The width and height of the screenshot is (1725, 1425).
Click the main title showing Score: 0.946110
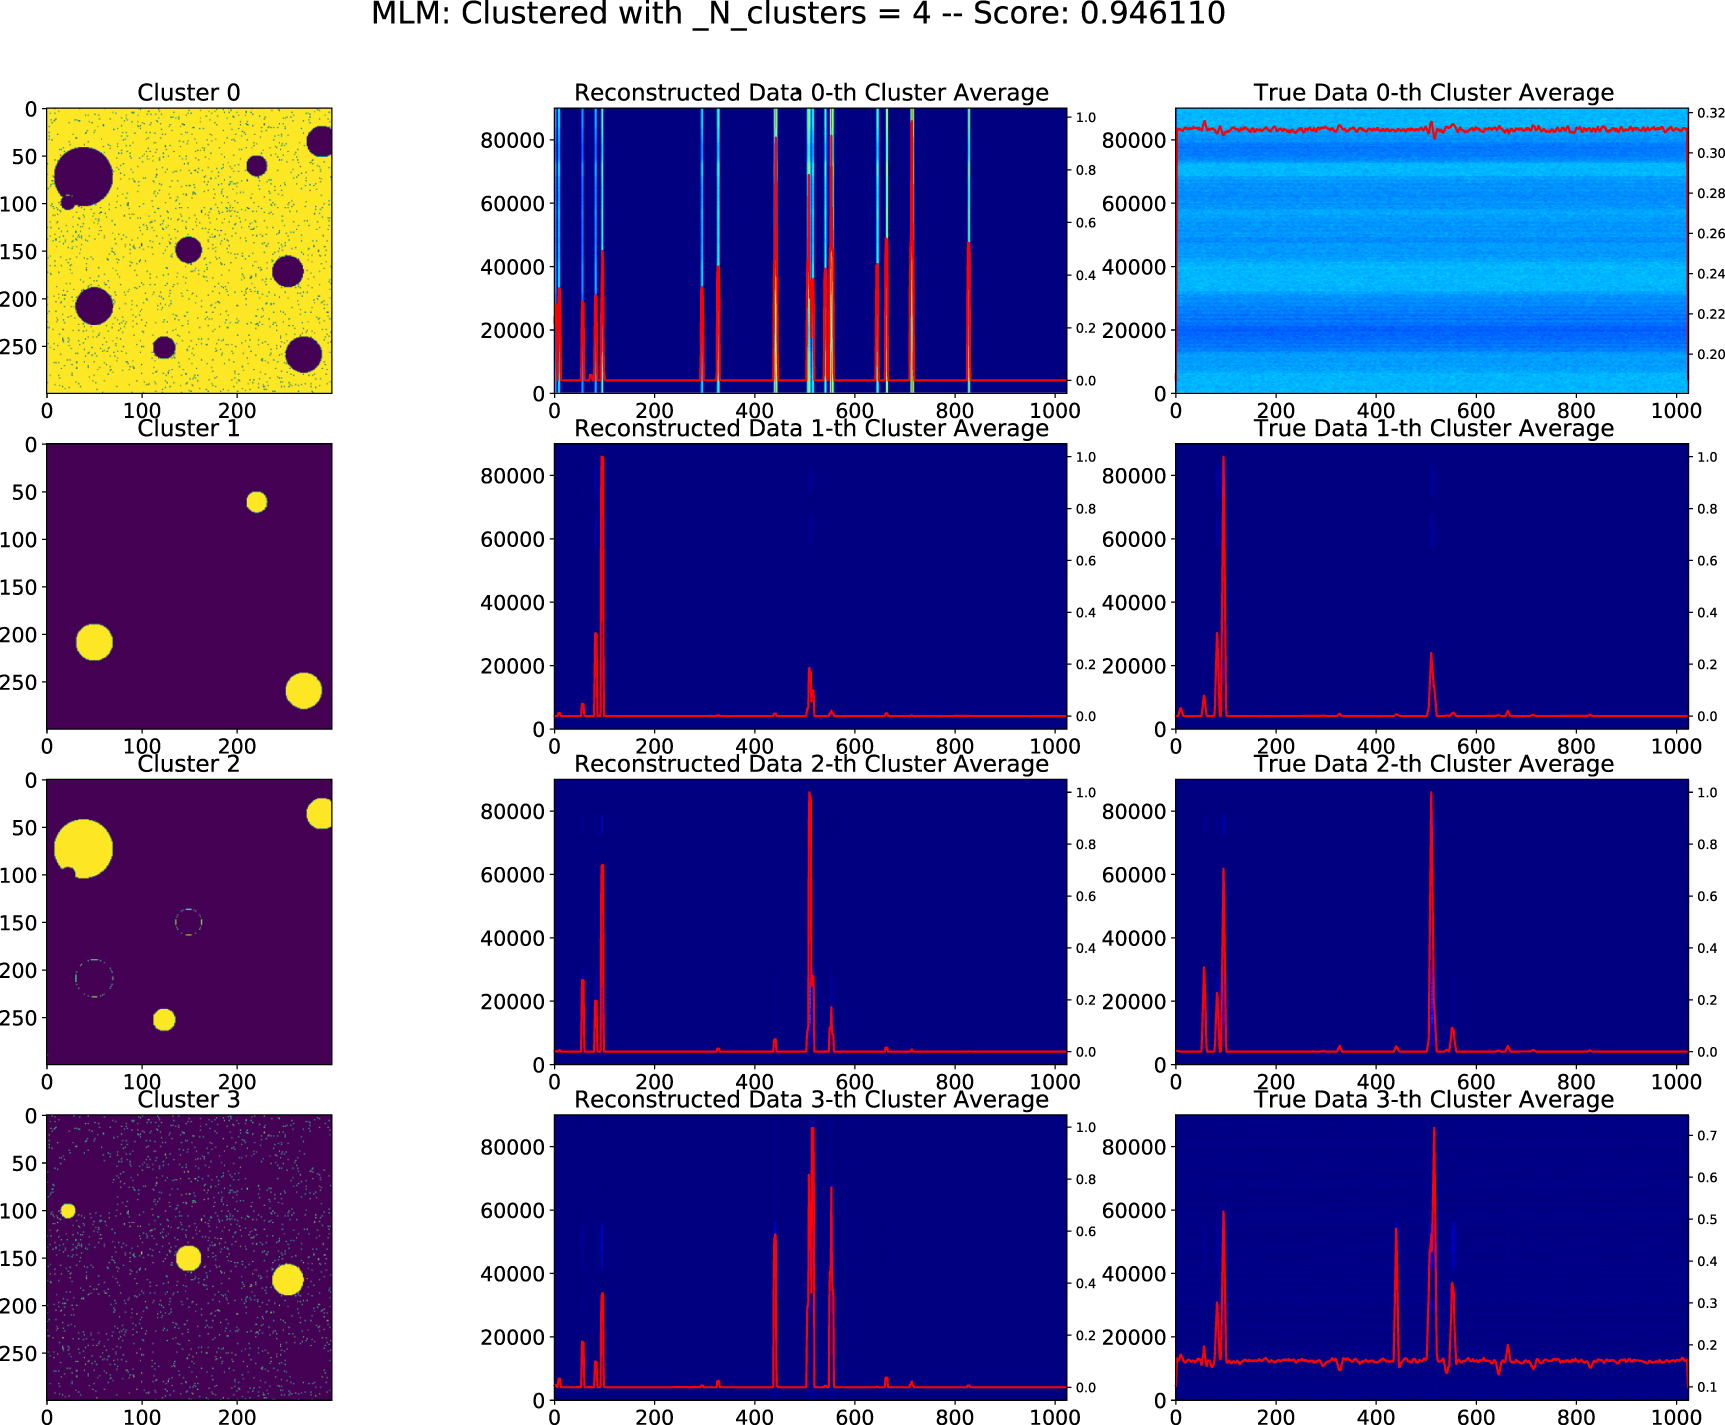pos(798,14)
